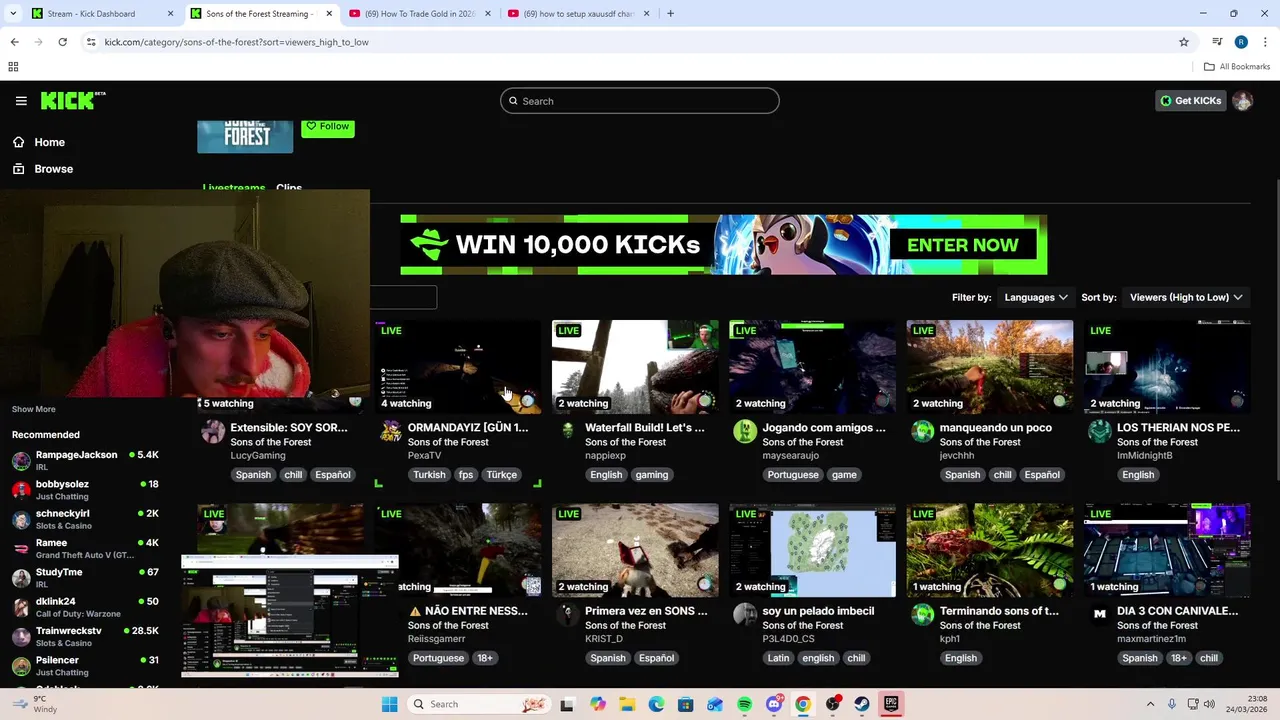Open a new browser tab
The width and height of the screenshot is (1280, 720).
(670, 14)
